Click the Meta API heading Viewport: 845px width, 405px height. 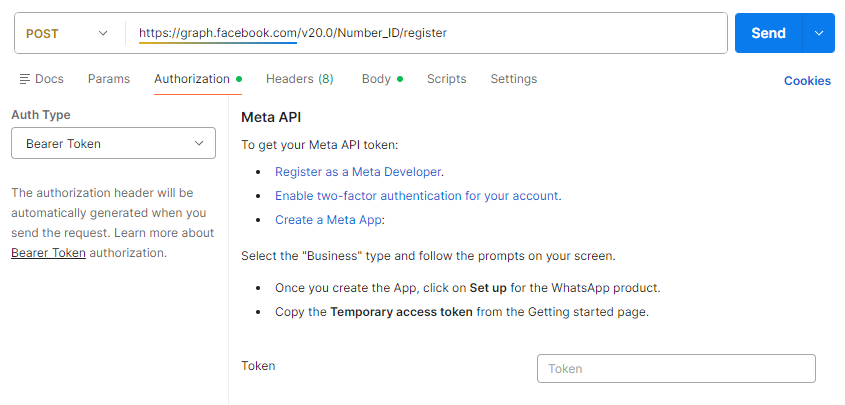pos(271,117)
